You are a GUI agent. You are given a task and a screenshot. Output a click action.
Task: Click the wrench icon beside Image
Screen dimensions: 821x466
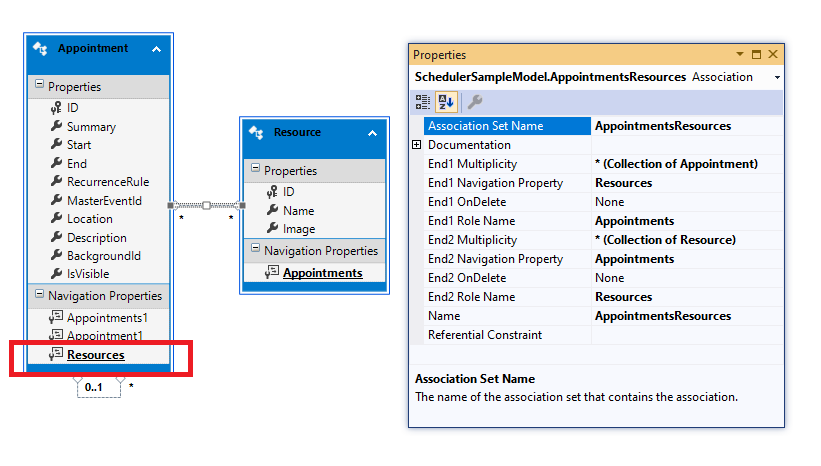(x=272, y=228)
